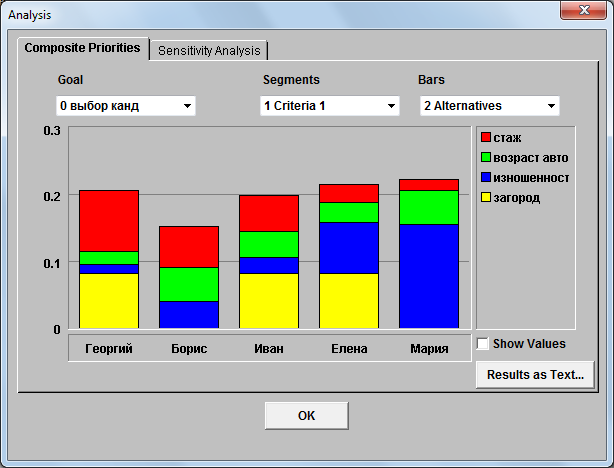Click the 'Results as Text...' button
This screenshot has width=614, height=468.
(535, 375)
